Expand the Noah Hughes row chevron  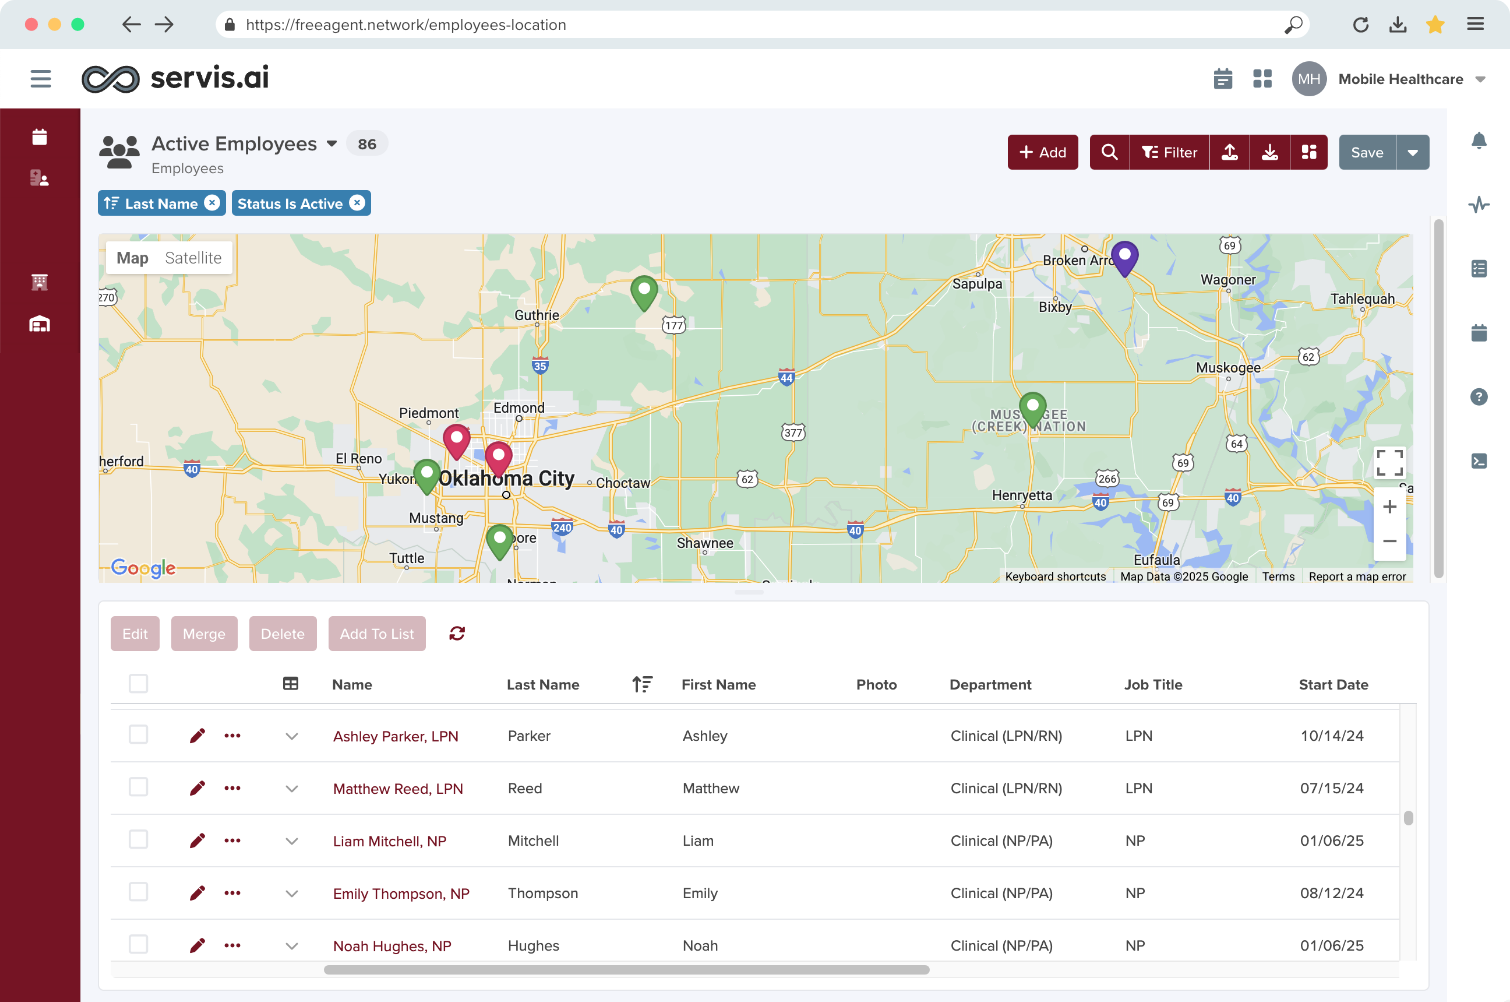click(x=292, y=945)
